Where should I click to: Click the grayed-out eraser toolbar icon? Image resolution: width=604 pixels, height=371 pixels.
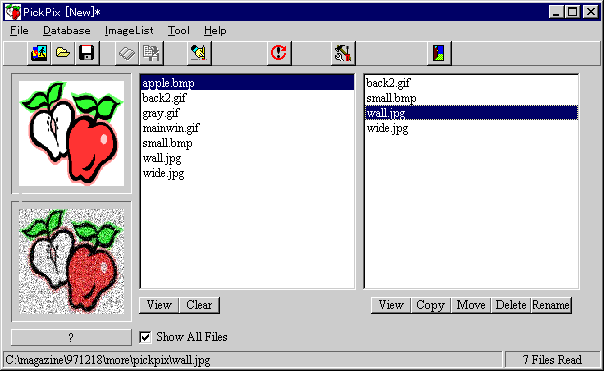click(x=127, y=53)
